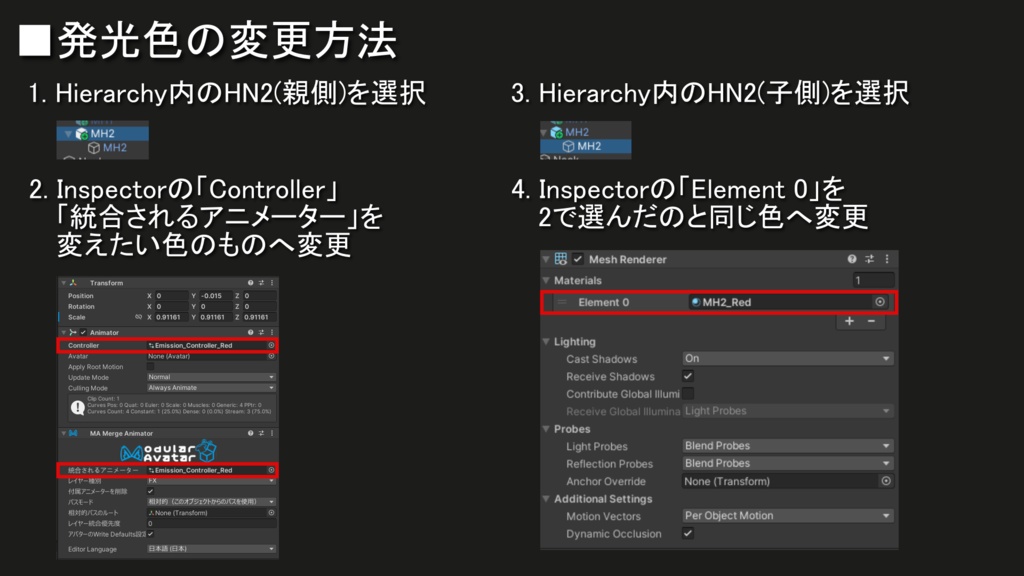Click the MA Merge Animator component icon

coord(73,433)
